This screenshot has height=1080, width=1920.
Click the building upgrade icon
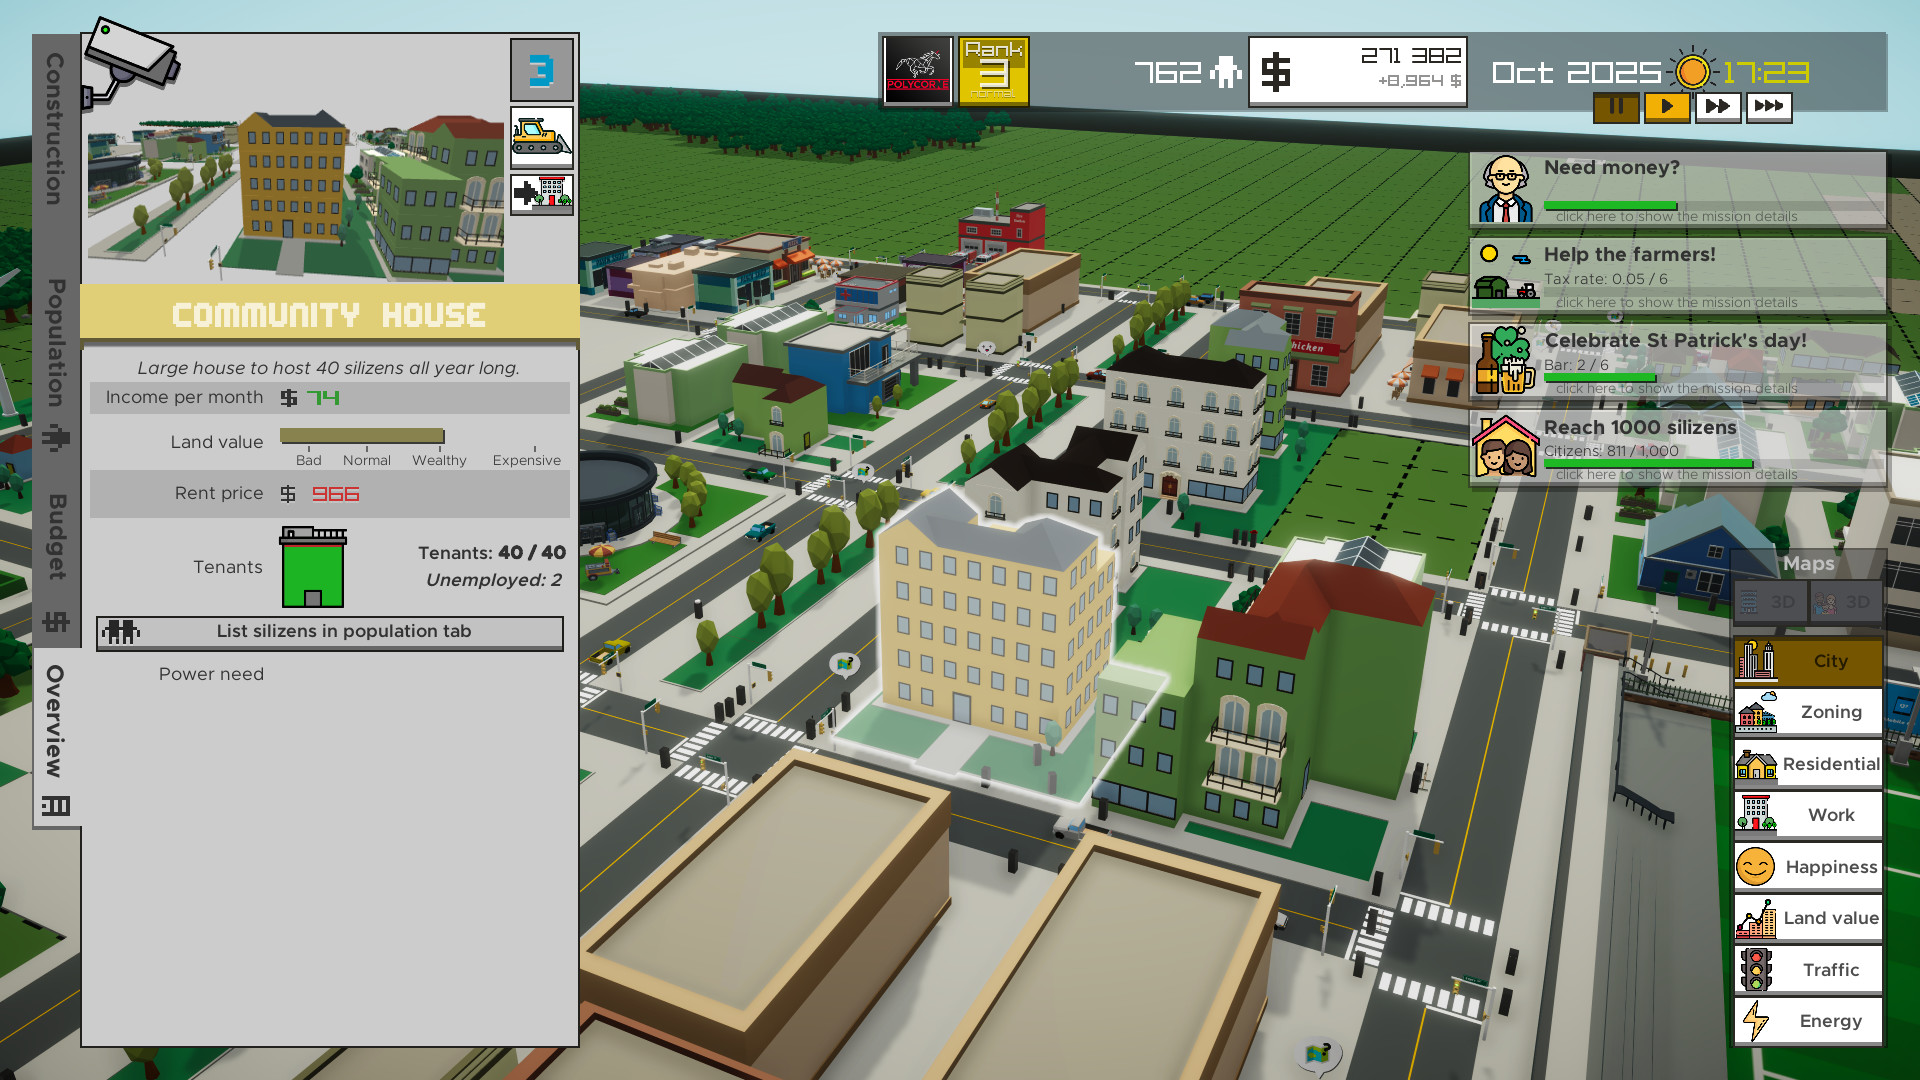pyautogui.click(x=541, y=193)
